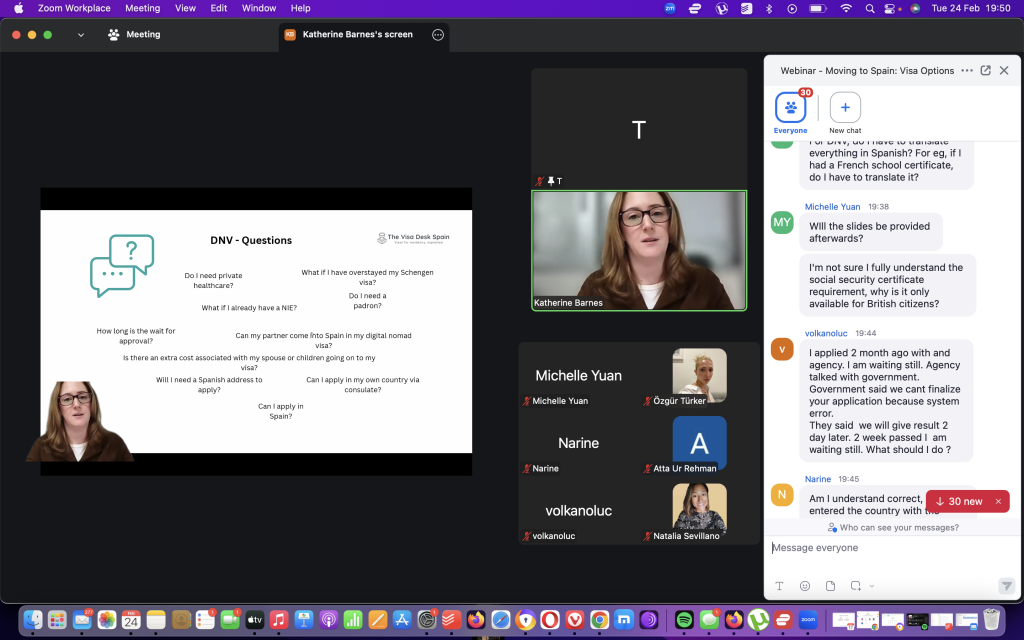Click 'Who can see your messages?' link
Viewport: 1024px width, 640px height.
point(893,528)
